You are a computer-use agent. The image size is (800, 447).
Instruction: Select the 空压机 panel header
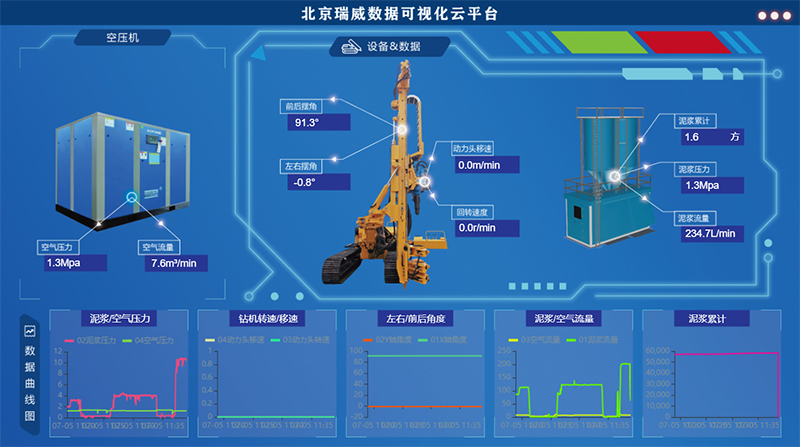pyautogui.click(x=122, y=37)
